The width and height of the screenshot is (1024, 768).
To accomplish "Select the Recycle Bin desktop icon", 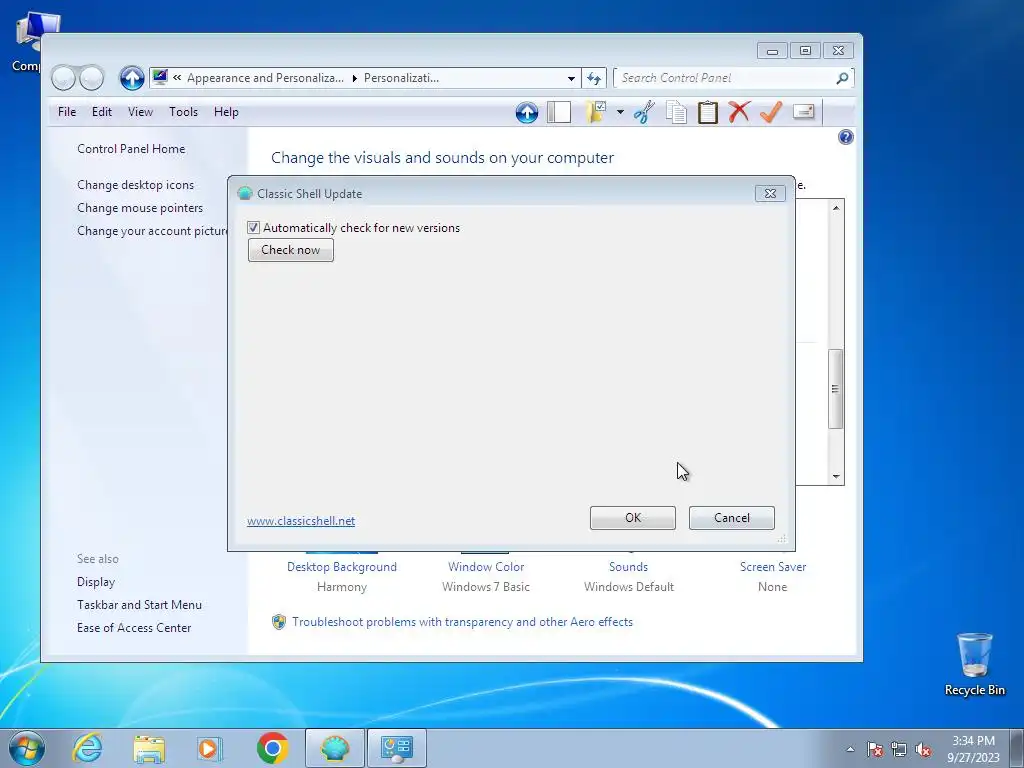I will pyautogui.click(x=974, y=664).
